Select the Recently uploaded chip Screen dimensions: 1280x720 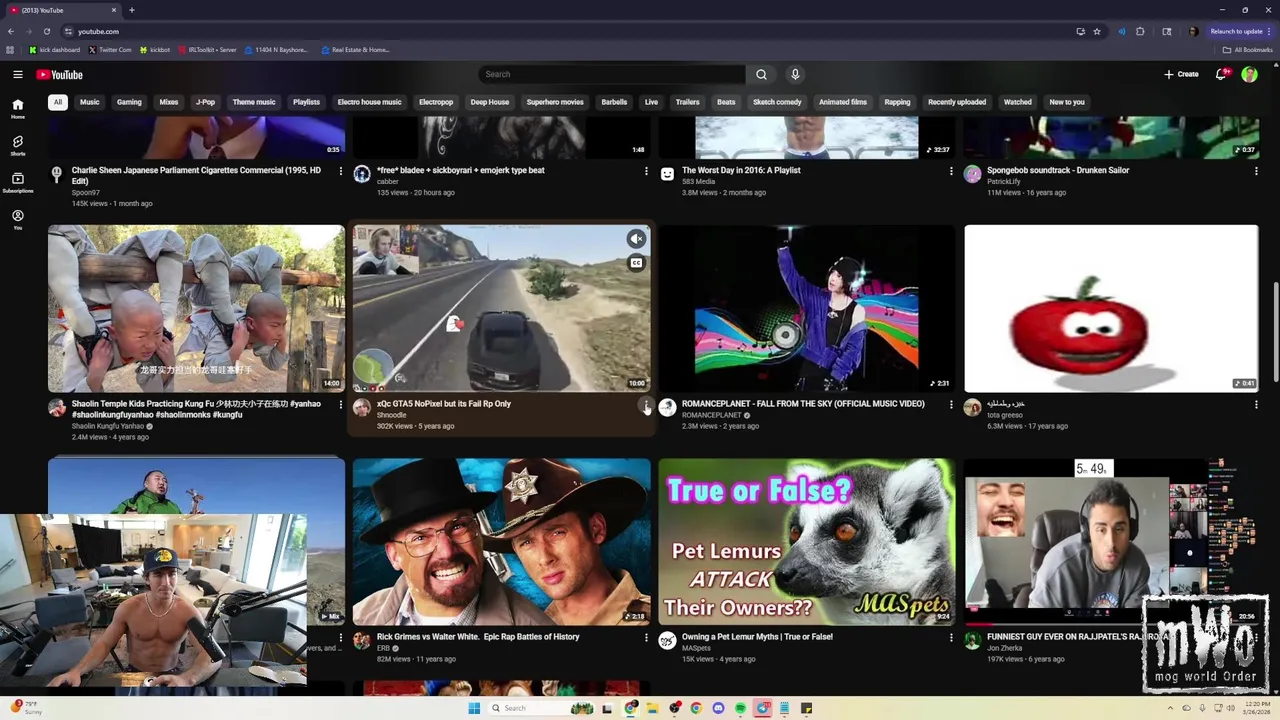click(x=957, y=102)
